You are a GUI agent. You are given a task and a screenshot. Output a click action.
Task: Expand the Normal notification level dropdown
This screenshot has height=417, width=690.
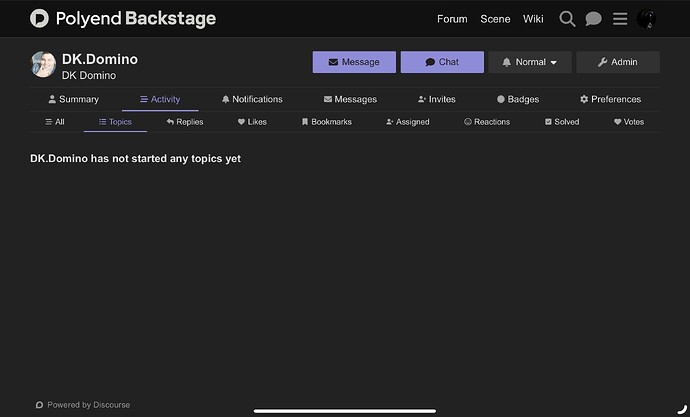530,62
